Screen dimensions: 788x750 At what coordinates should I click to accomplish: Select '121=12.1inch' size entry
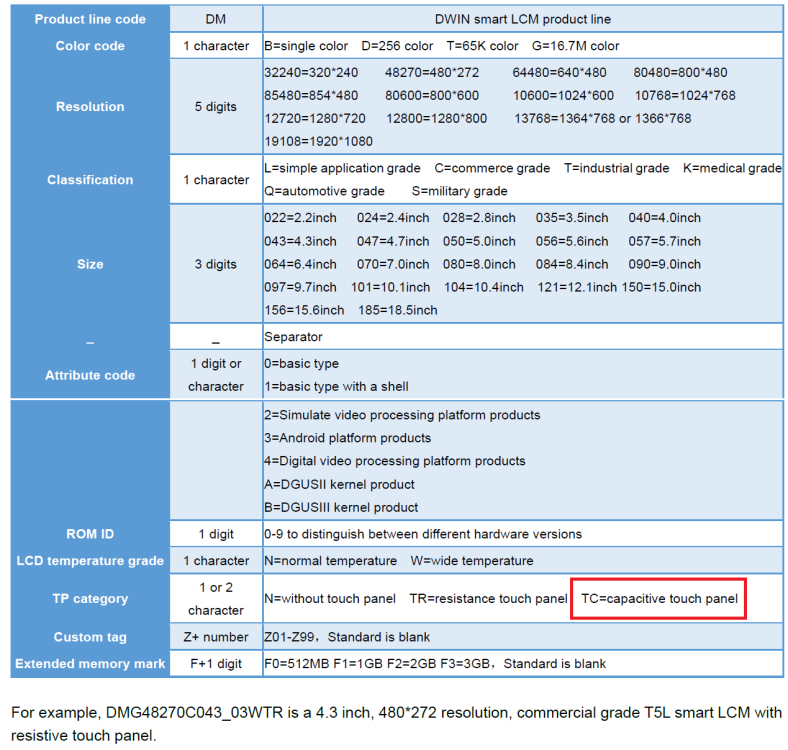(577, 288)
